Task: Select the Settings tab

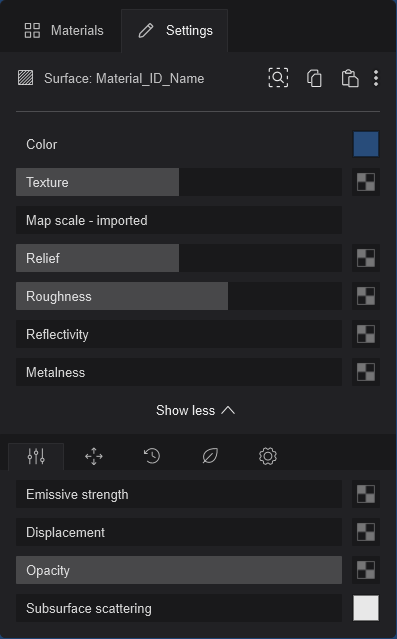Action: (174, 31)
